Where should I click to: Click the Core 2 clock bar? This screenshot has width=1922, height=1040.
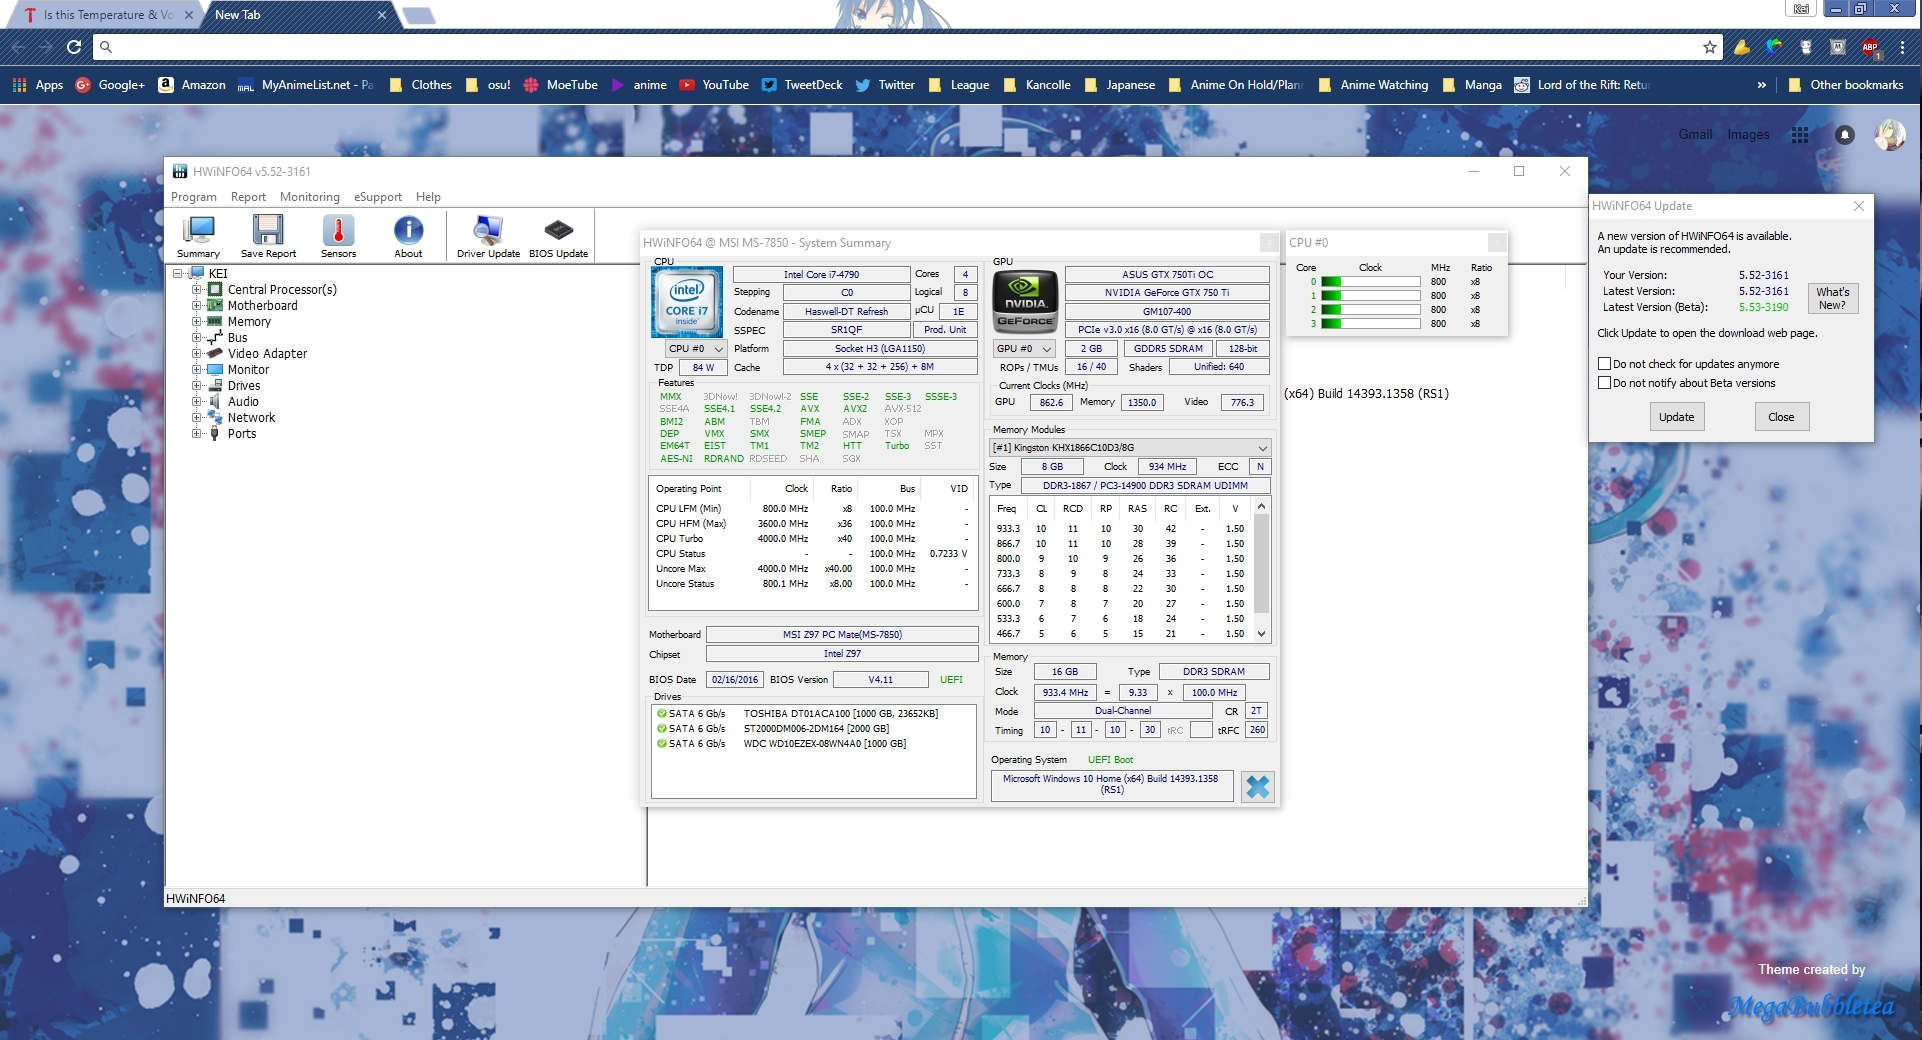(1370, 310)
